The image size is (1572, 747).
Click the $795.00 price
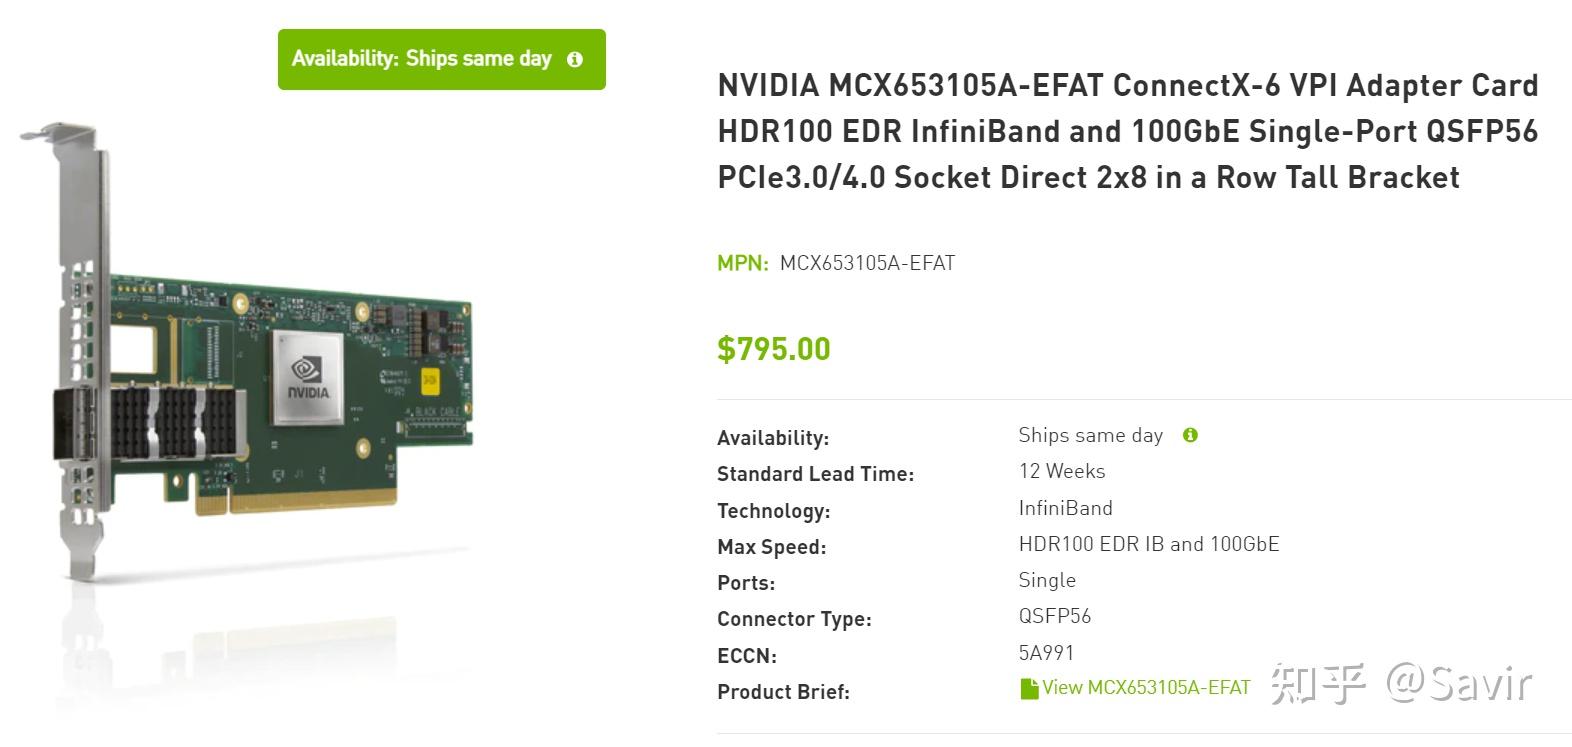coord(774,349)
